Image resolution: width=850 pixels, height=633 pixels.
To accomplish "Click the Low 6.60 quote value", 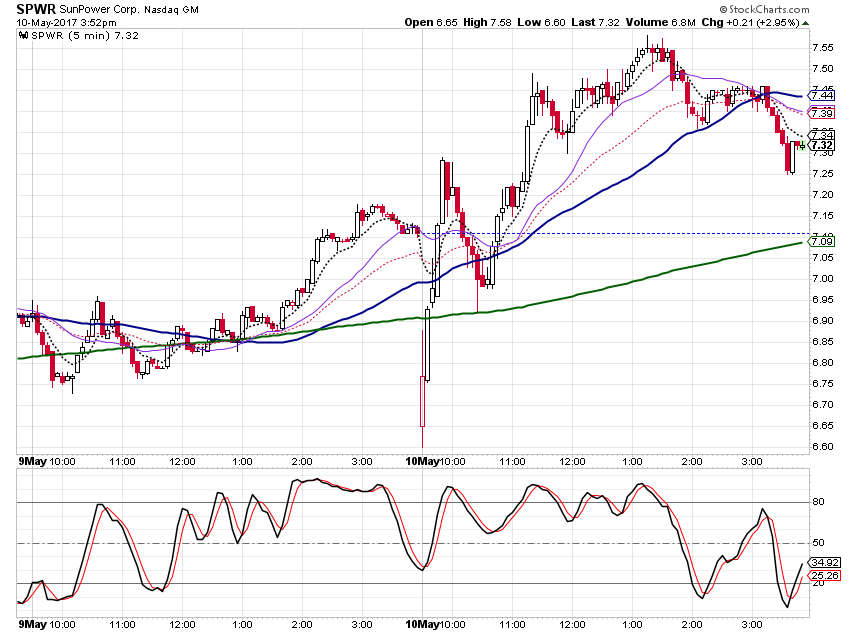I will click(x=541, y=22).
